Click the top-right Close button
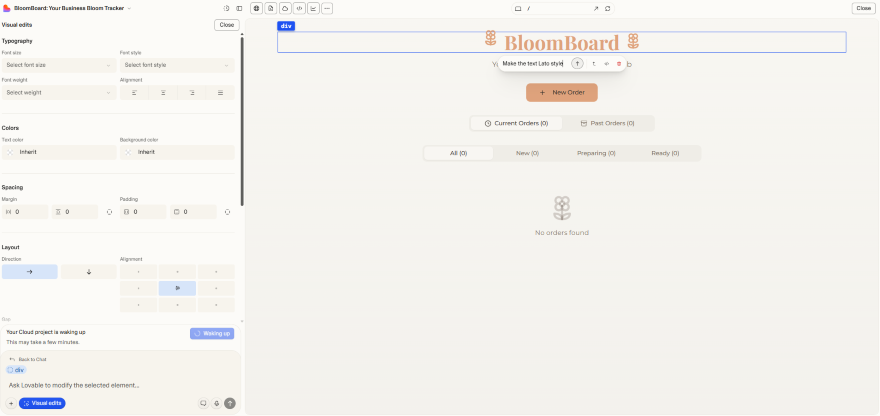 pyautogui.click(x=864, y=8)
